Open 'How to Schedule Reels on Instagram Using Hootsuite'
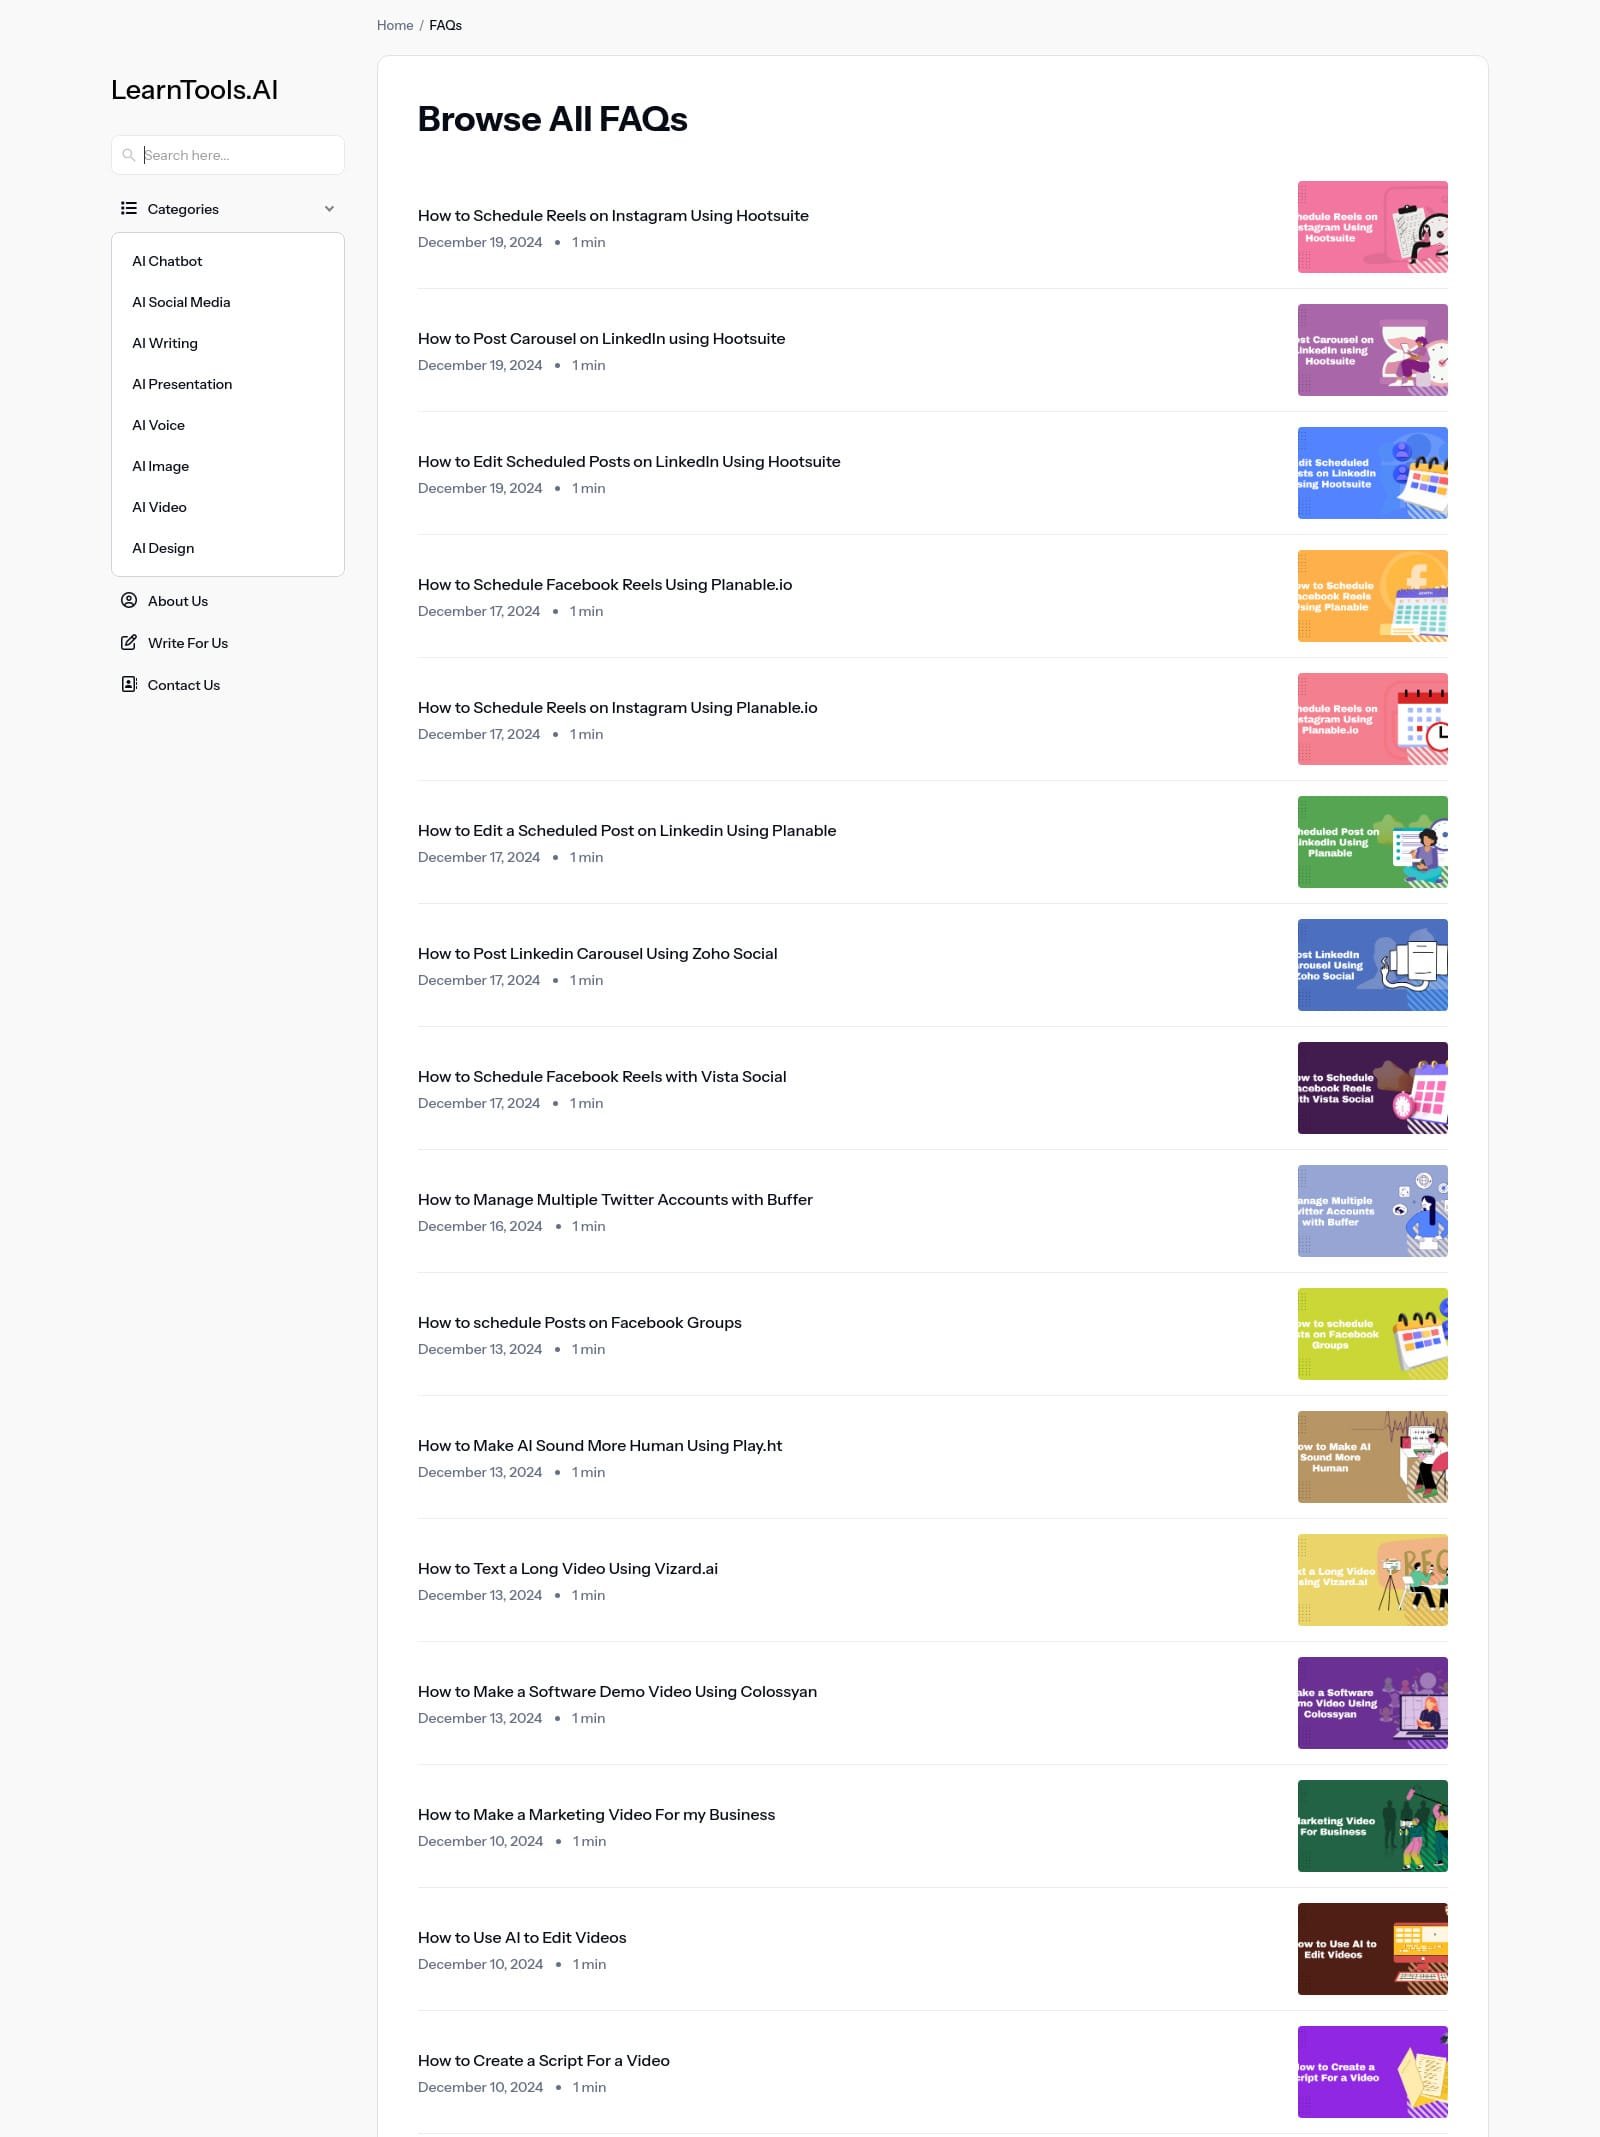Viewport: 1600px width, 2137px height. [x=613, y=215]
